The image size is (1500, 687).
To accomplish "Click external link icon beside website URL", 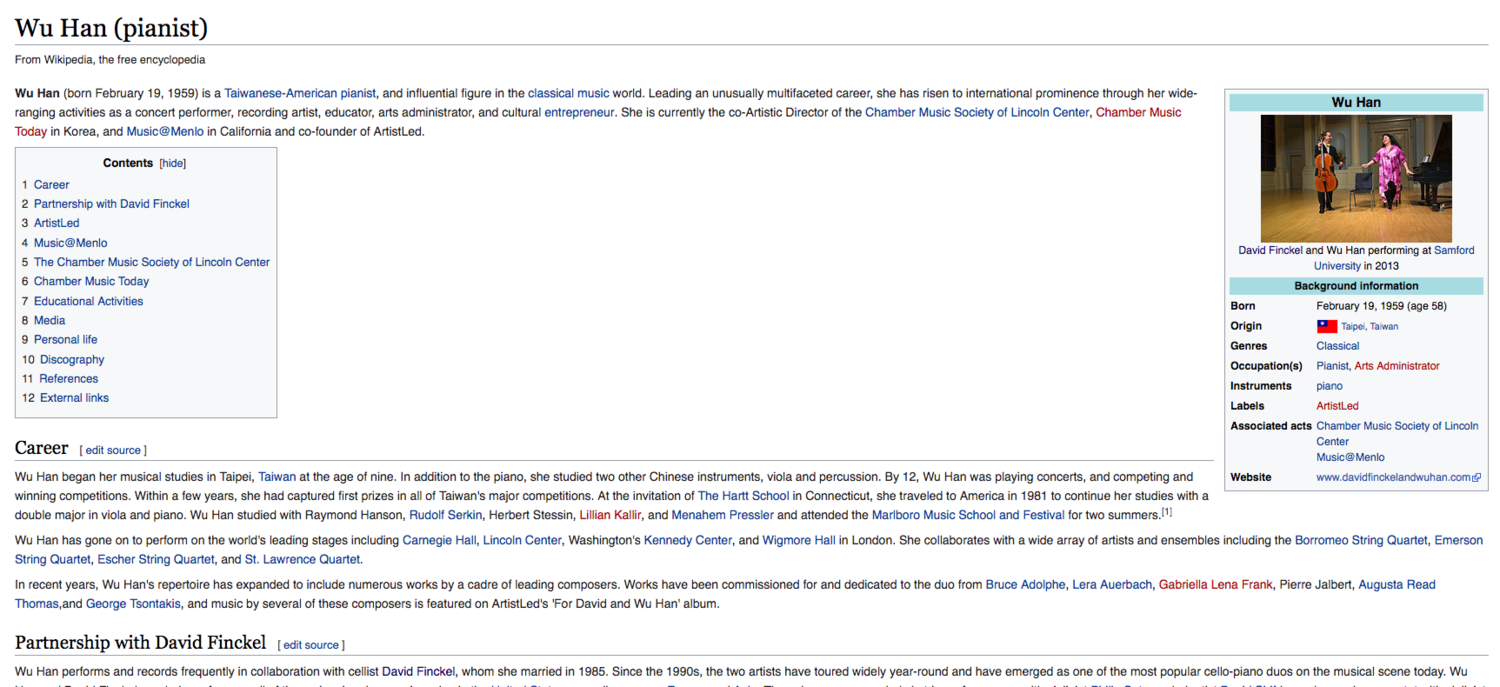I will (1477, 478).
